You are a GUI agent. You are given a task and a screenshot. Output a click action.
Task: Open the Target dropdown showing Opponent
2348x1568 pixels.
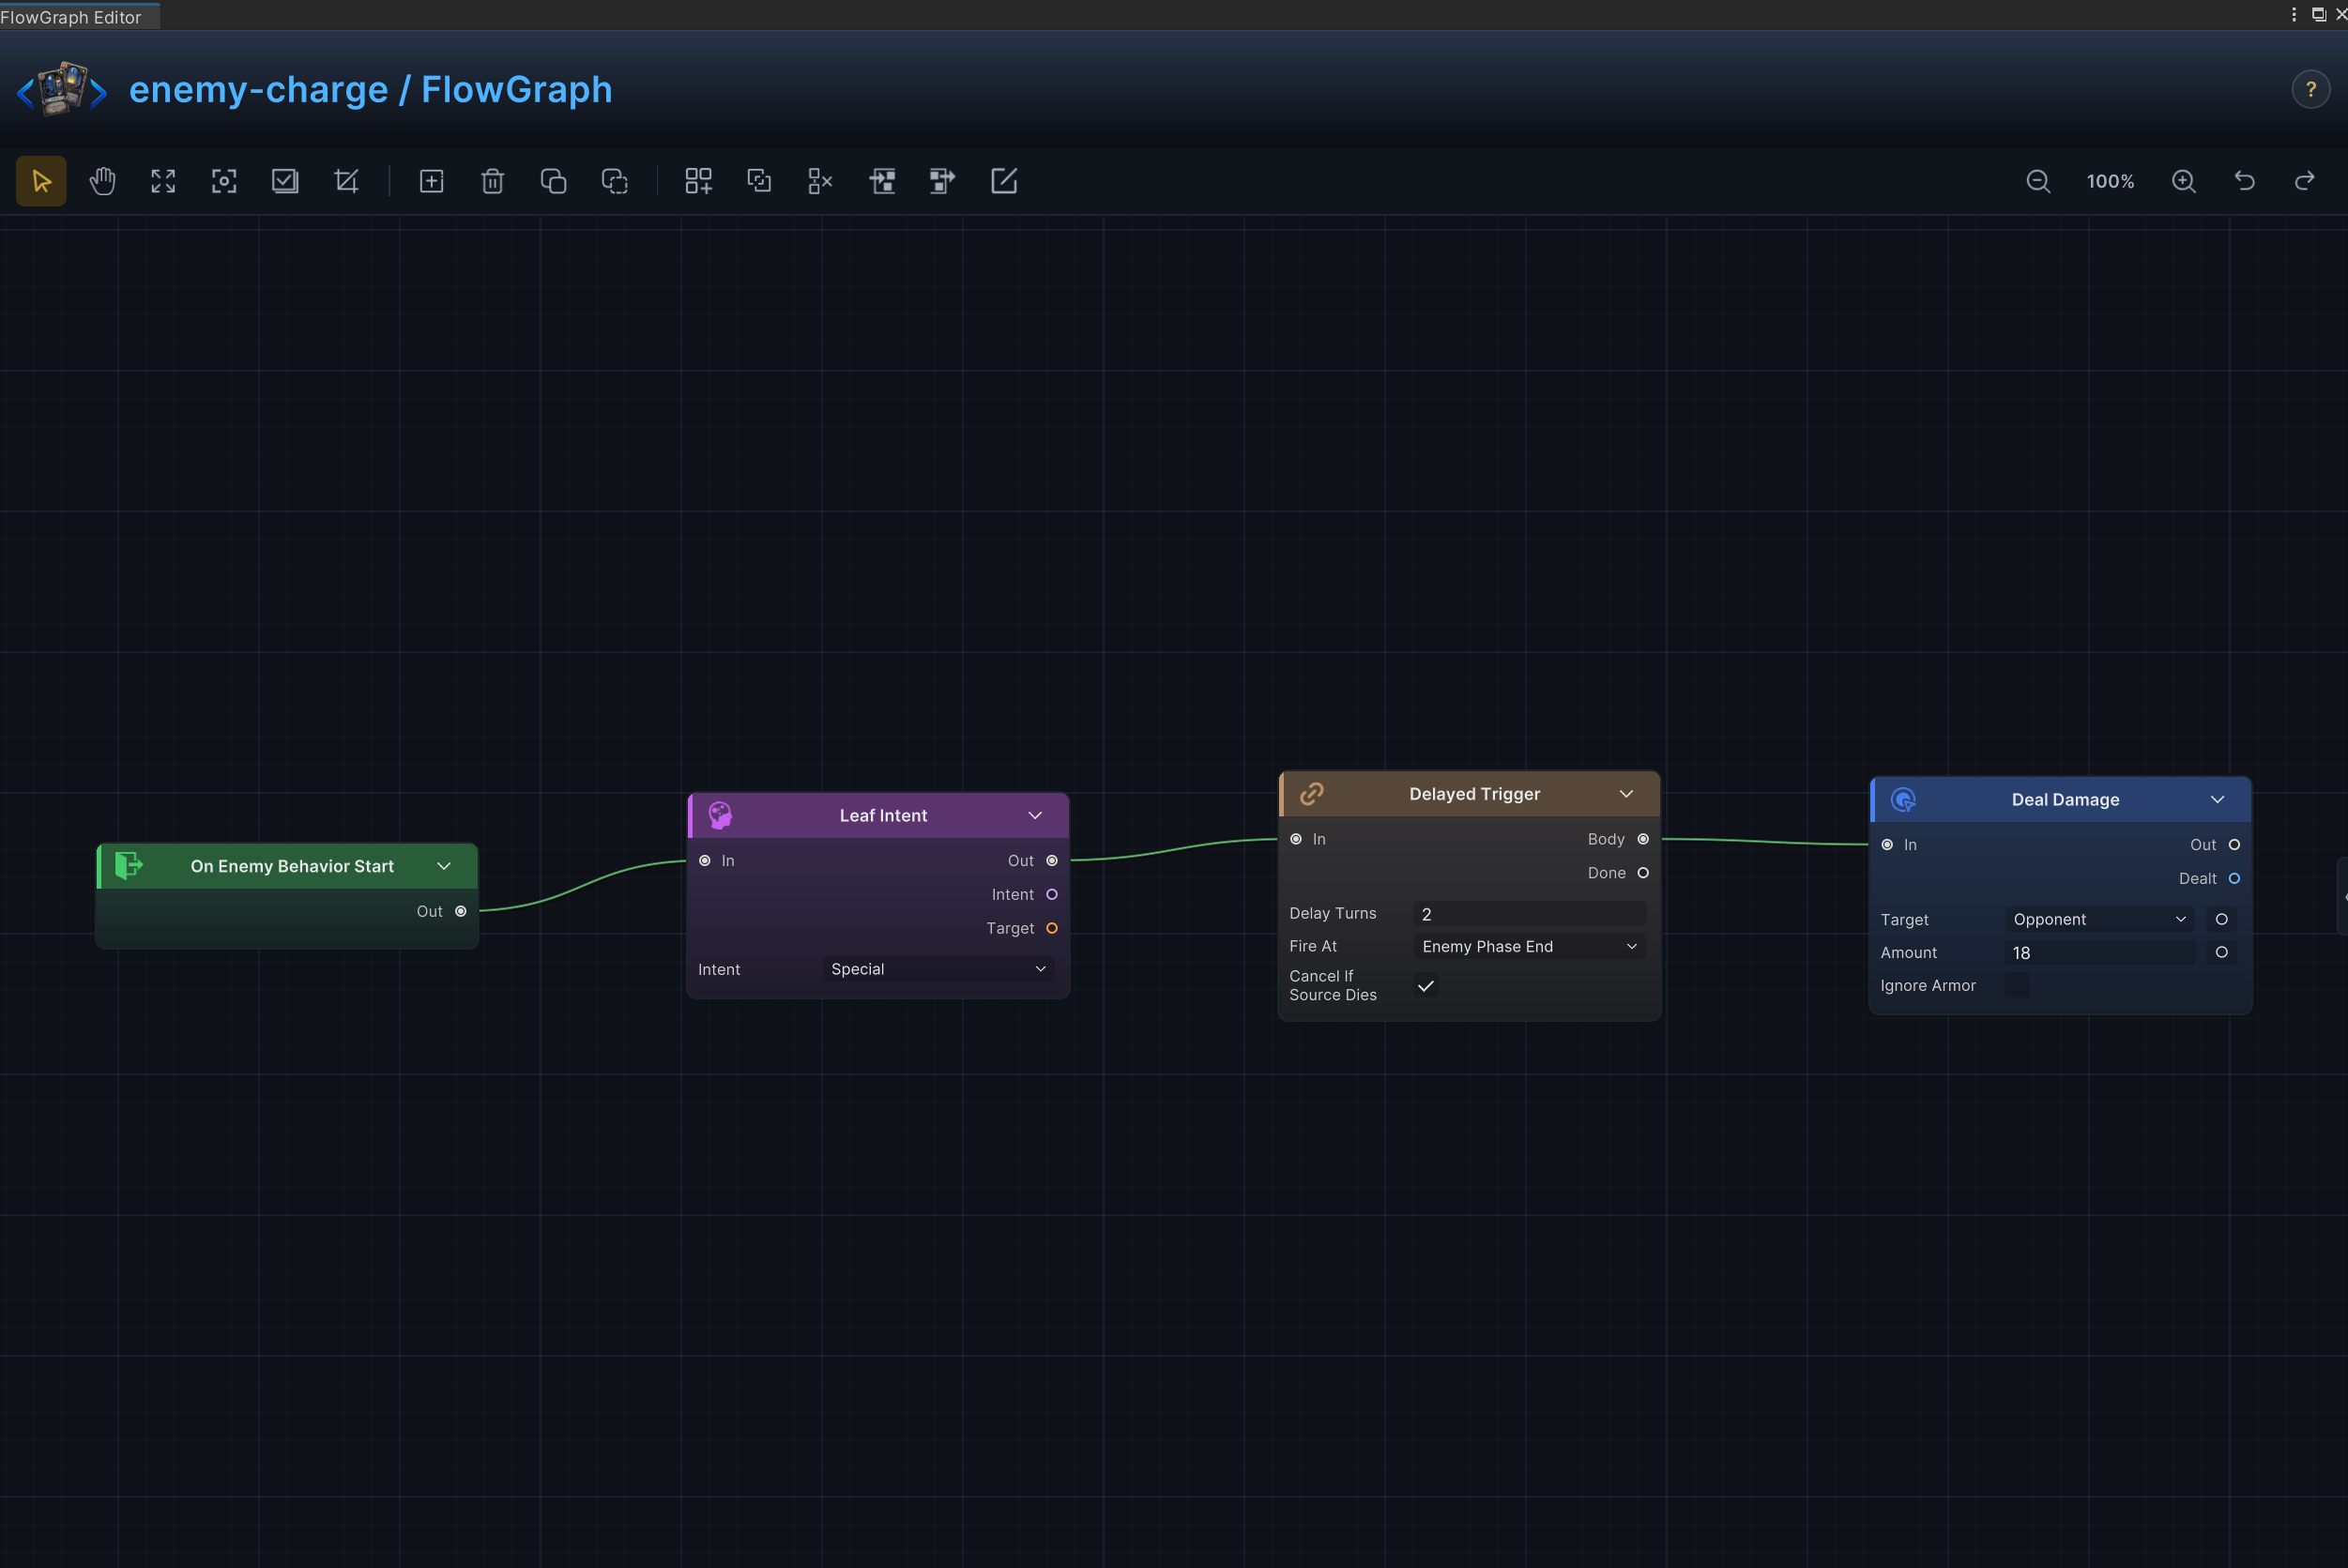click(2100, 919)
